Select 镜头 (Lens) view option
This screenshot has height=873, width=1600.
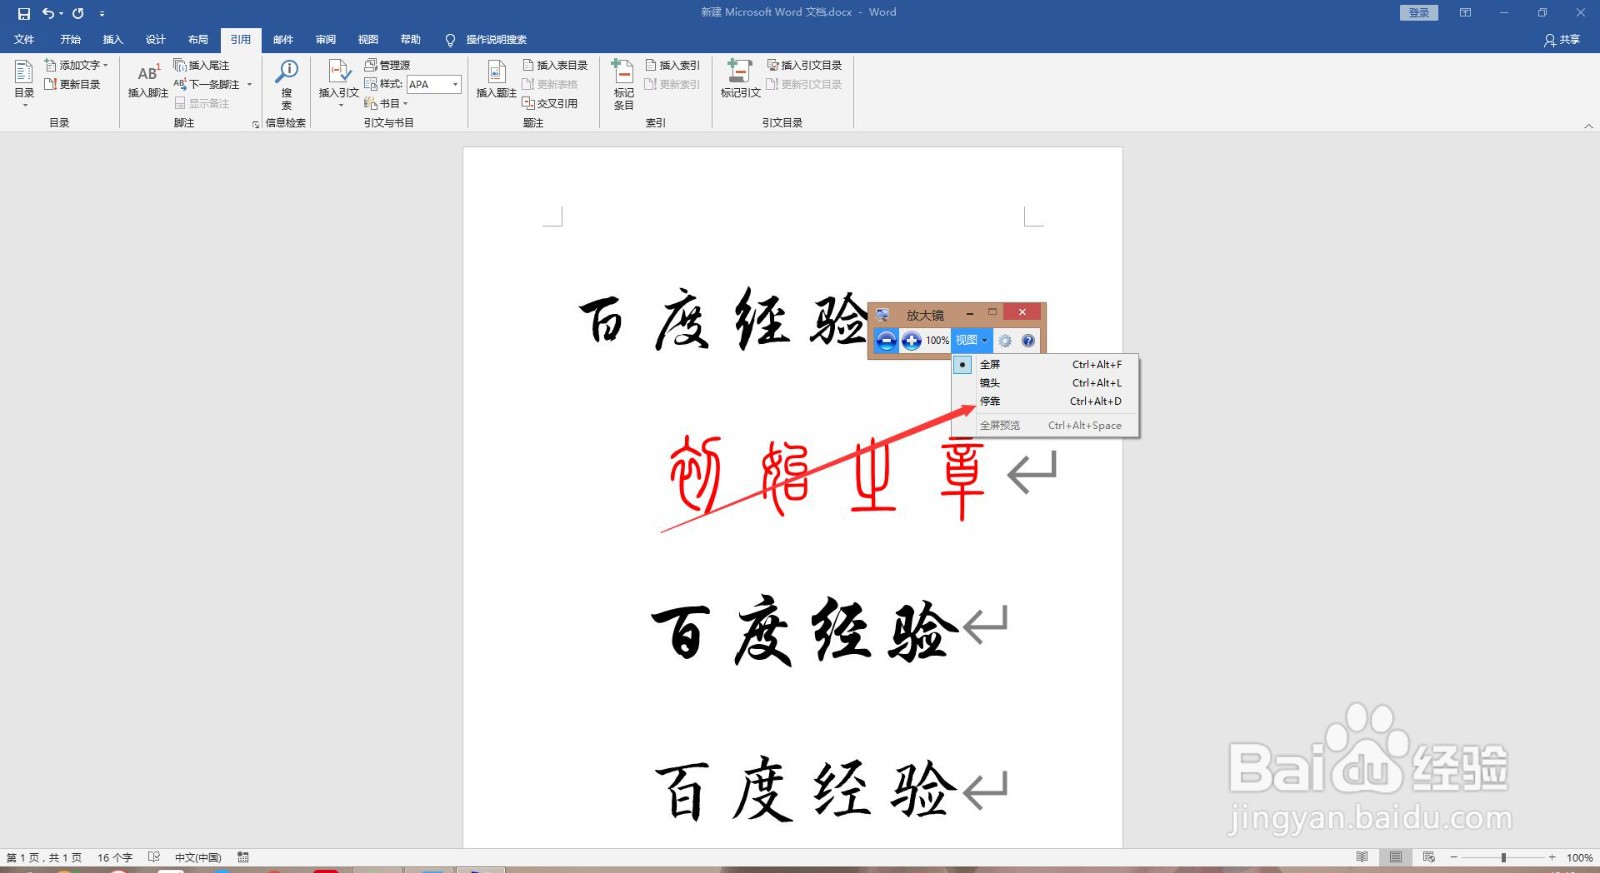pyautogui.click(x=1046, y=383)
